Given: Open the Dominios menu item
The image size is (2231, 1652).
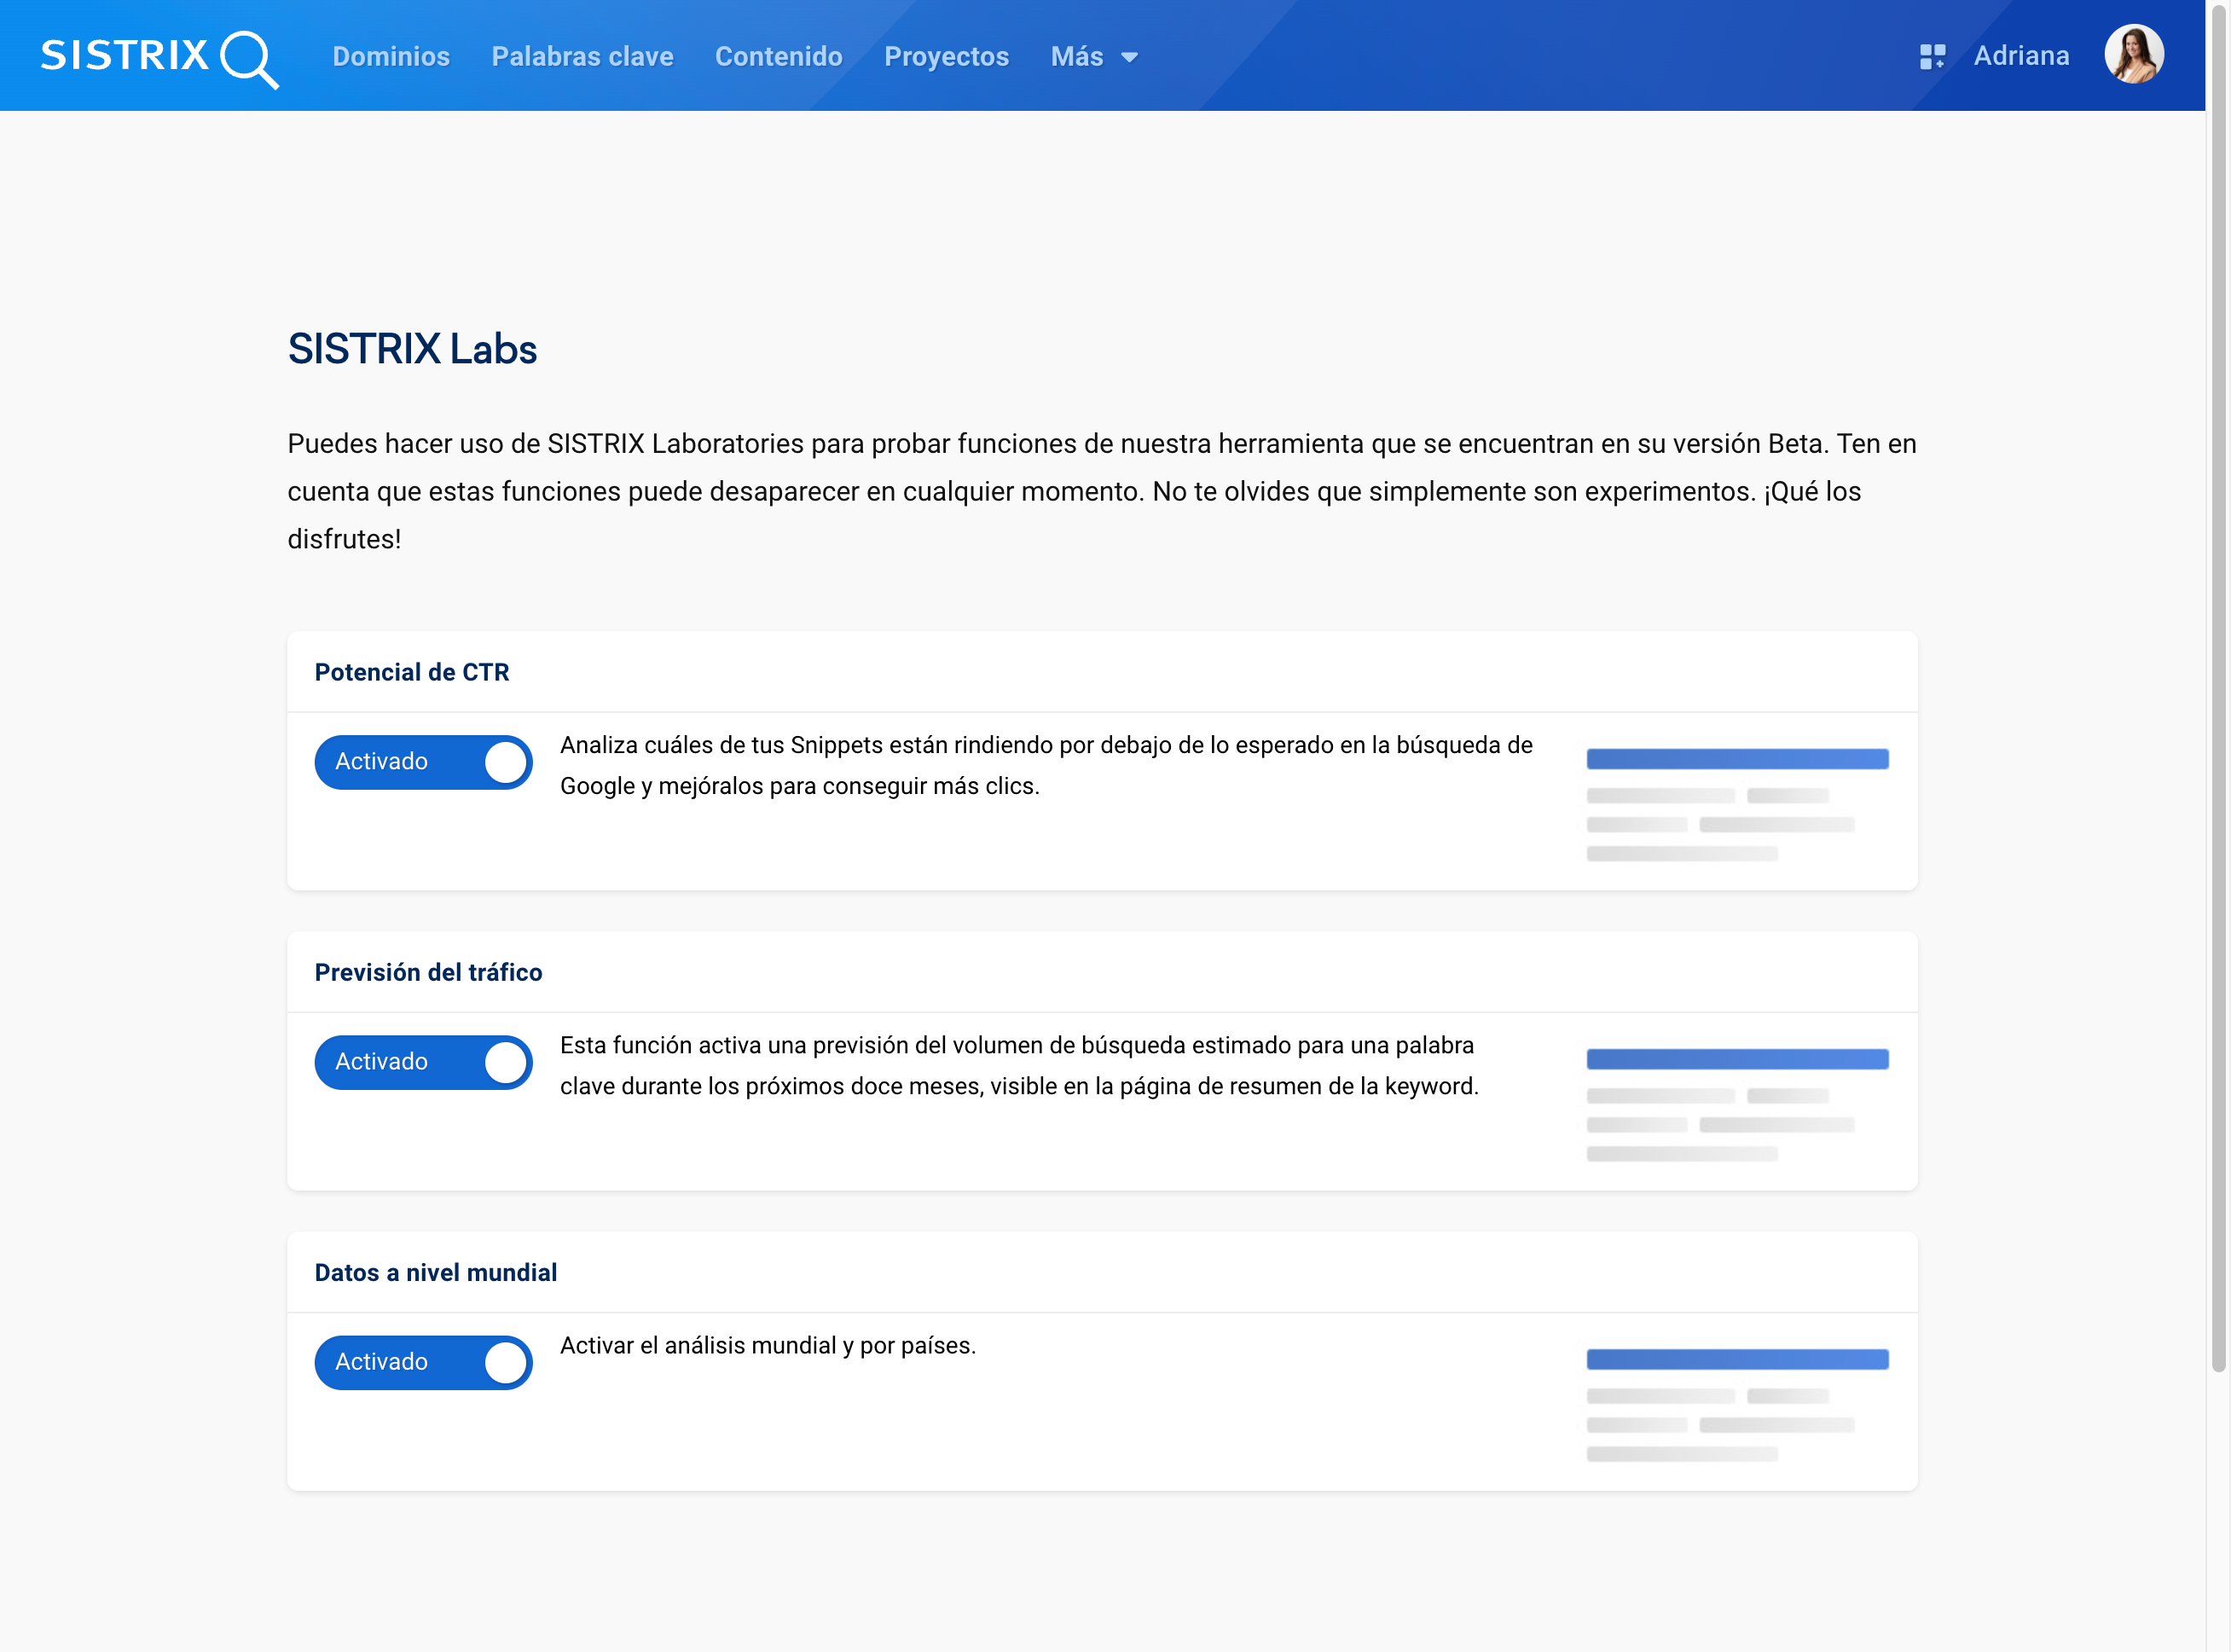Looking at the screenshot, I should 391,57.
